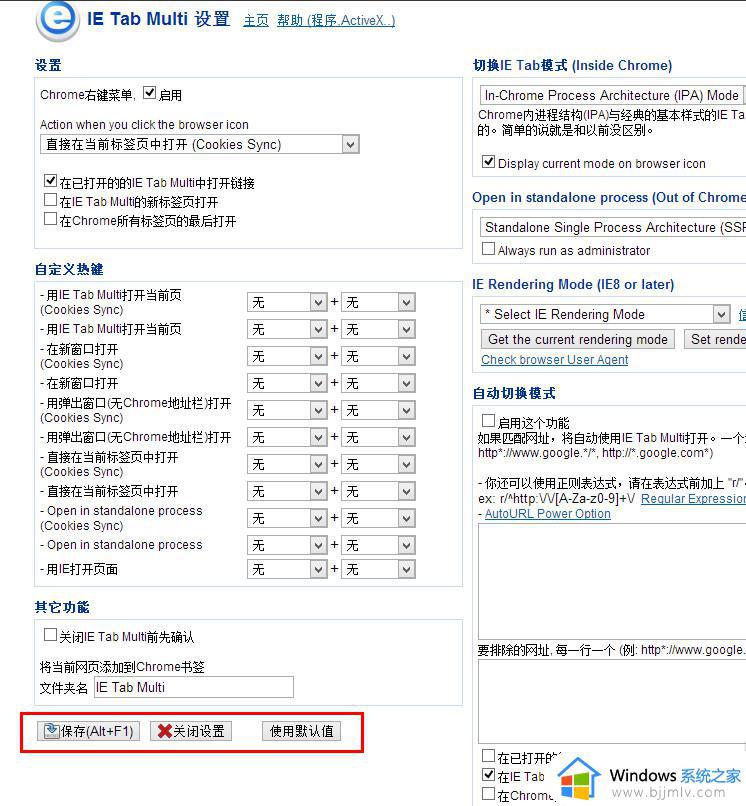Toggle the Chrome右键菜单 启用 checkbox
Image resolution: width=746 pixels, height=806 pixels.
pyautogui.click(x=149, y=93)
